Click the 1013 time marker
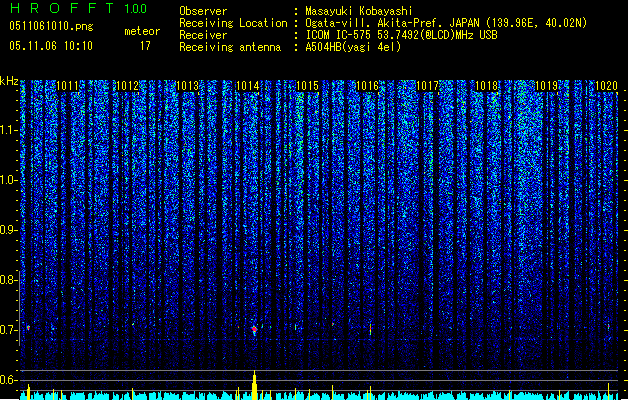 pos(187,86)
